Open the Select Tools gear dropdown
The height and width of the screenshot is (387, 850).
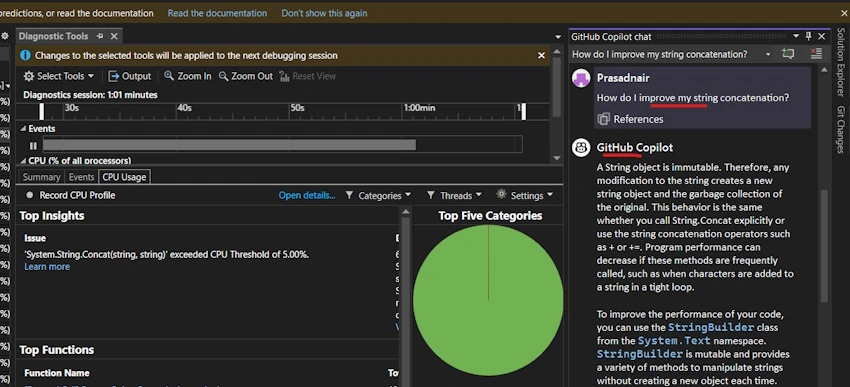[59, 76]
